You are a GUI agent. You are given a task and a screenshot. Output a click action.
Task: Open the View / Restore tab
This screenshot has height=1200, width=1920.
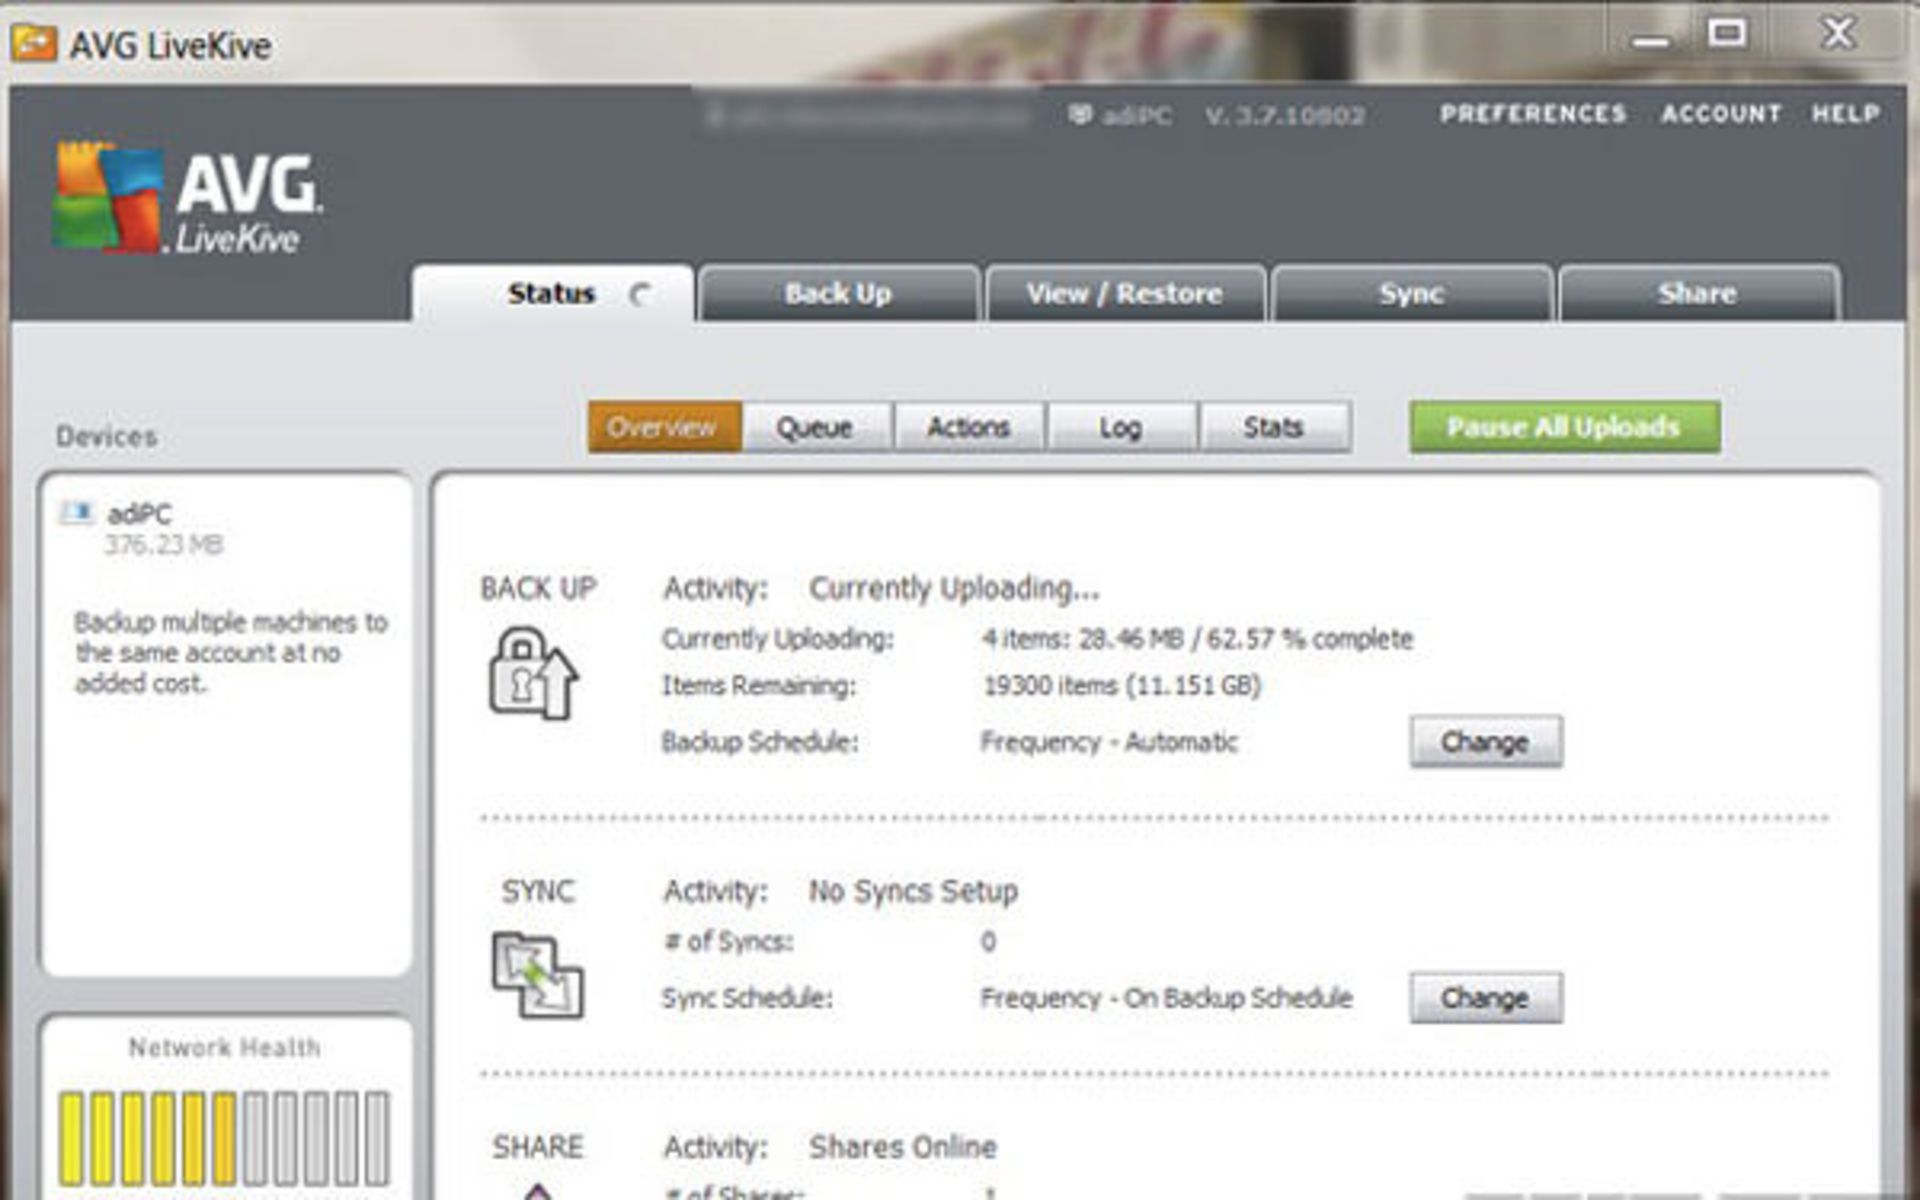pos(1125,293)
